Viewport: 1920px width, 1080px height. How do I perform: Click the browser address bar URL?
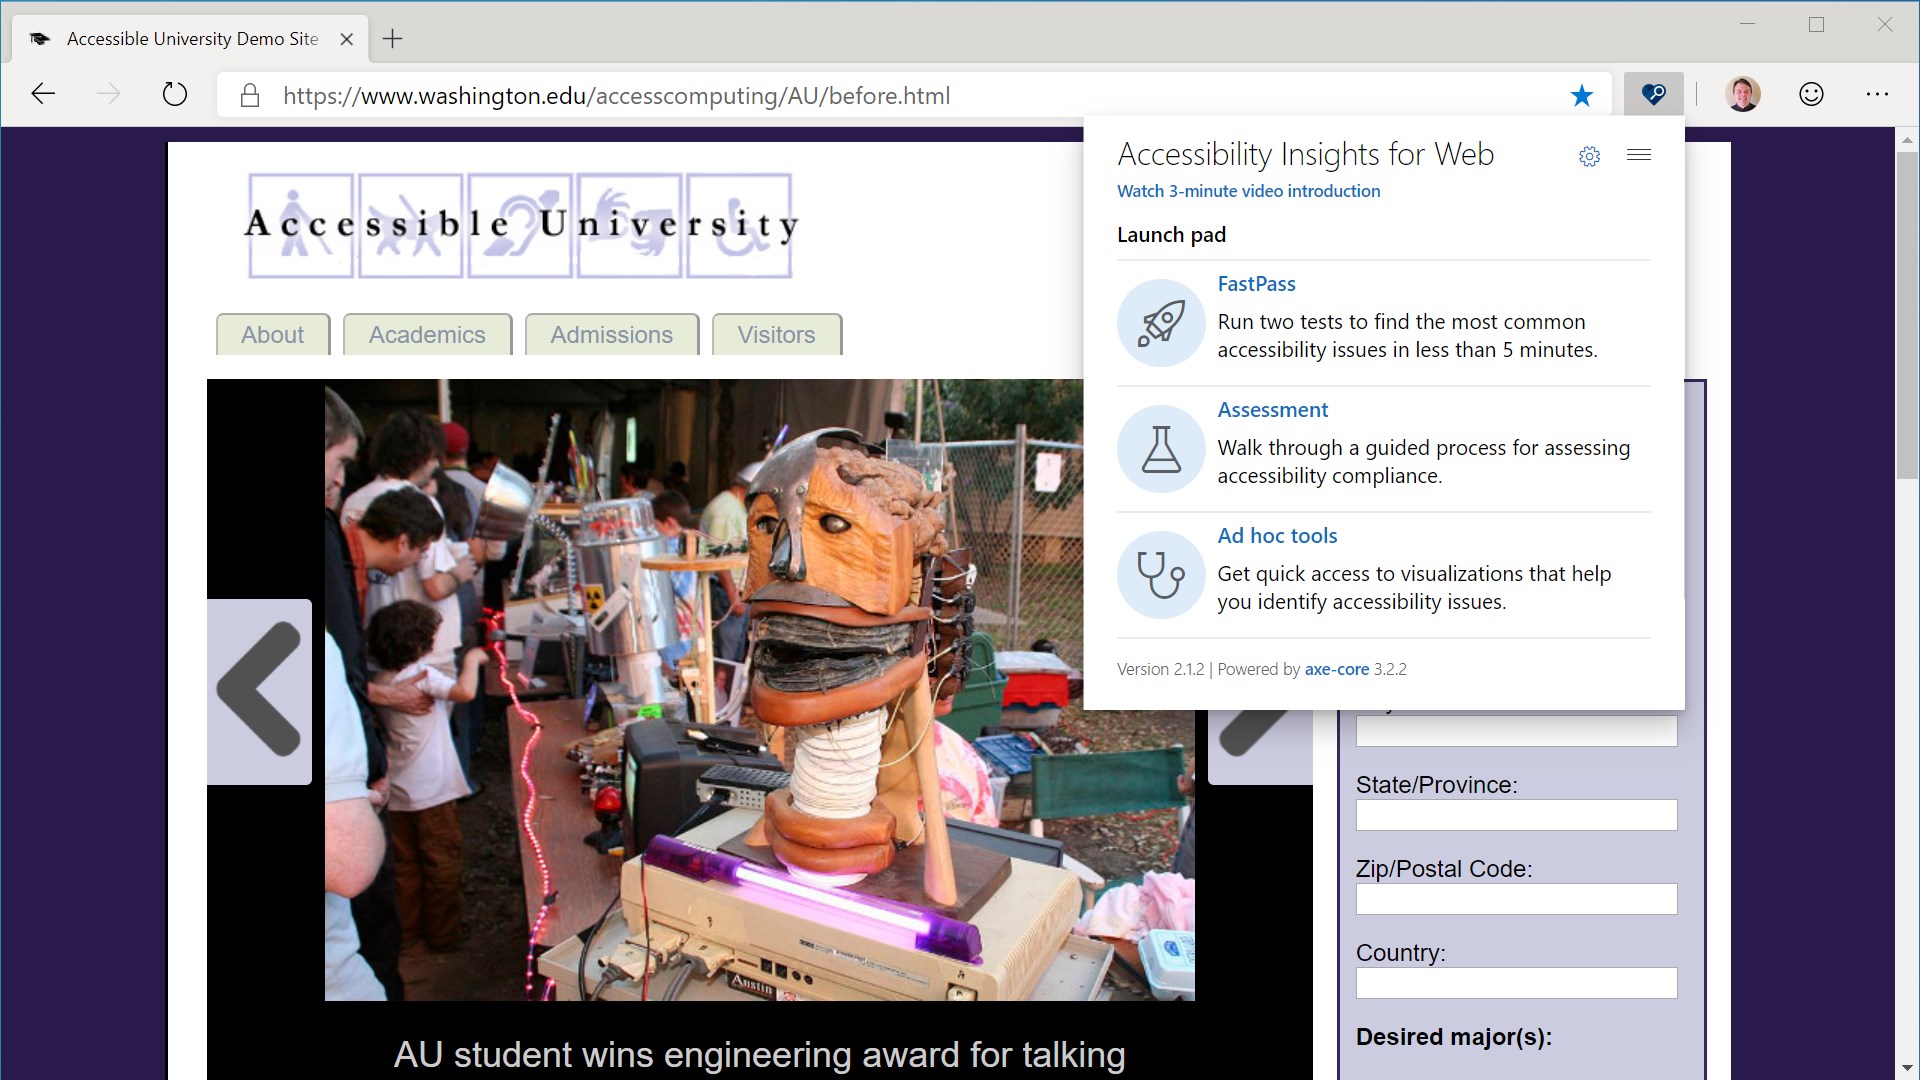coord(616,94)
